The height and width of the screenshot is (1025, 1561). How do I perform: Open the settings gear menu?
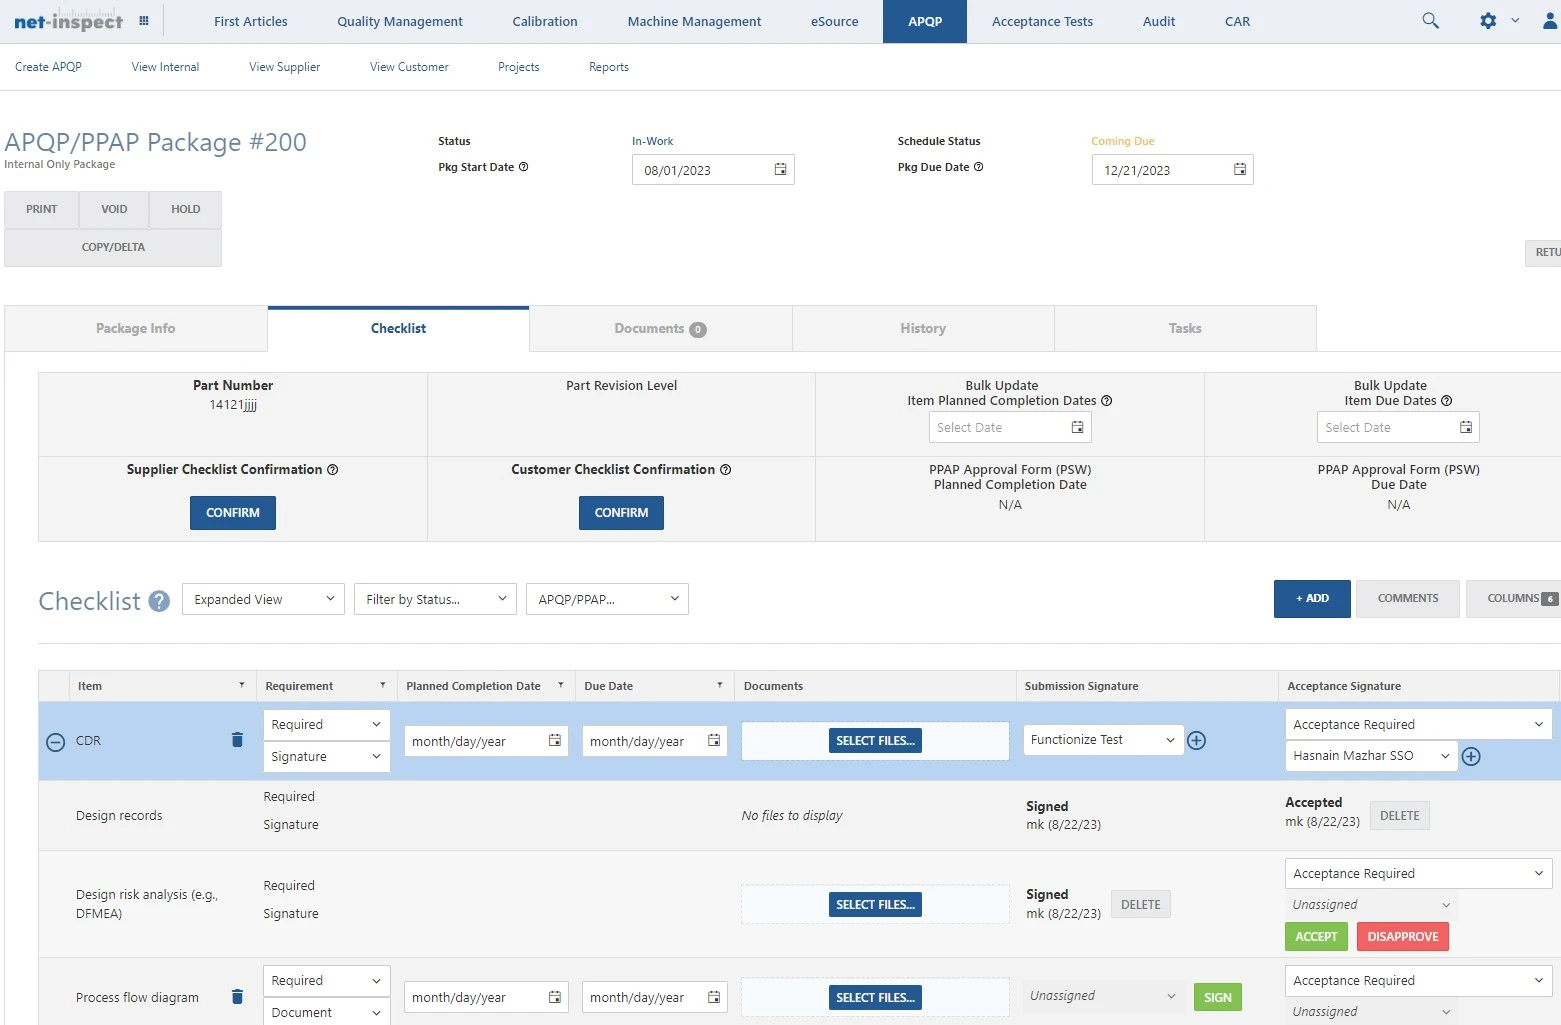[1487, 20]
